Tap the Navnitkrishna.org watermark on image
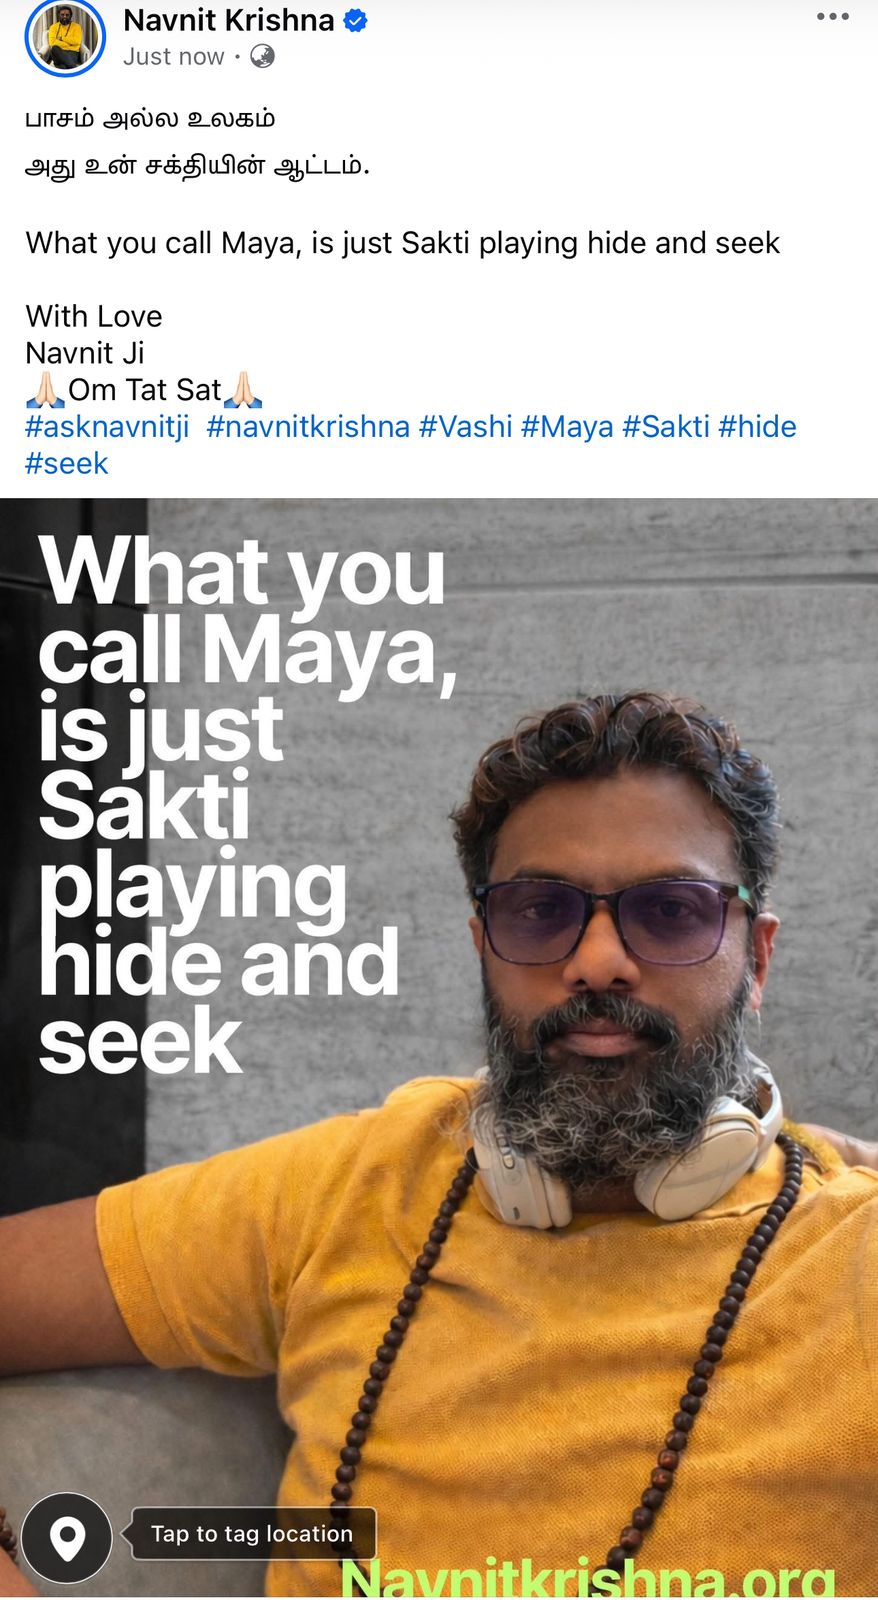The height and width of the screenshot is (1600, 878). click(x=588, y=1577)
